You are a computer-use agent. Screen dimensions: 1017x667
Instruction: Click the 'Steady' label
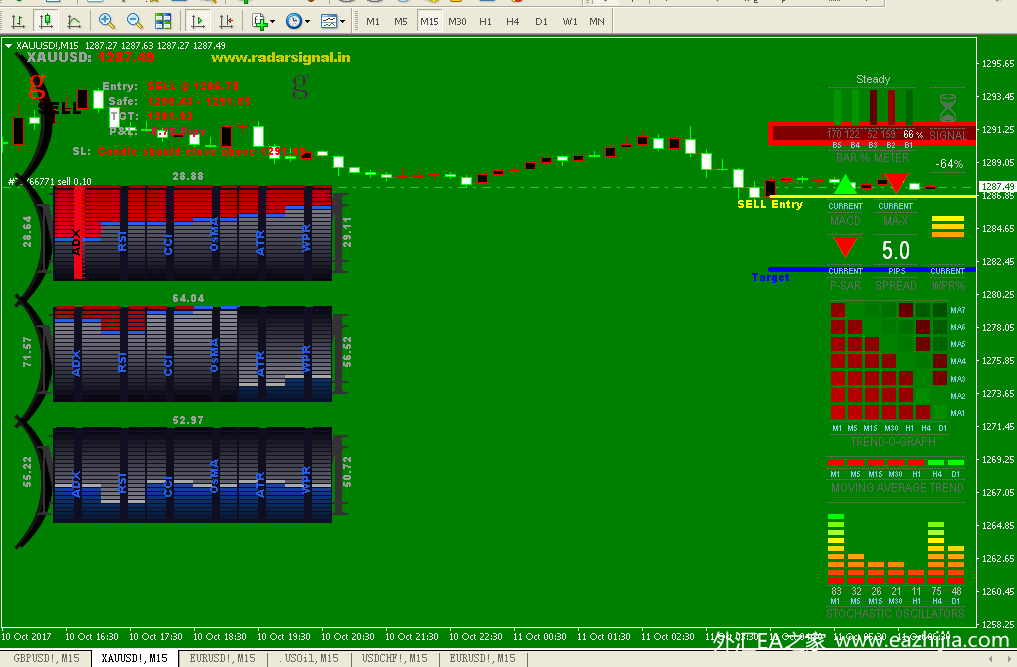[x=873, y=79]
